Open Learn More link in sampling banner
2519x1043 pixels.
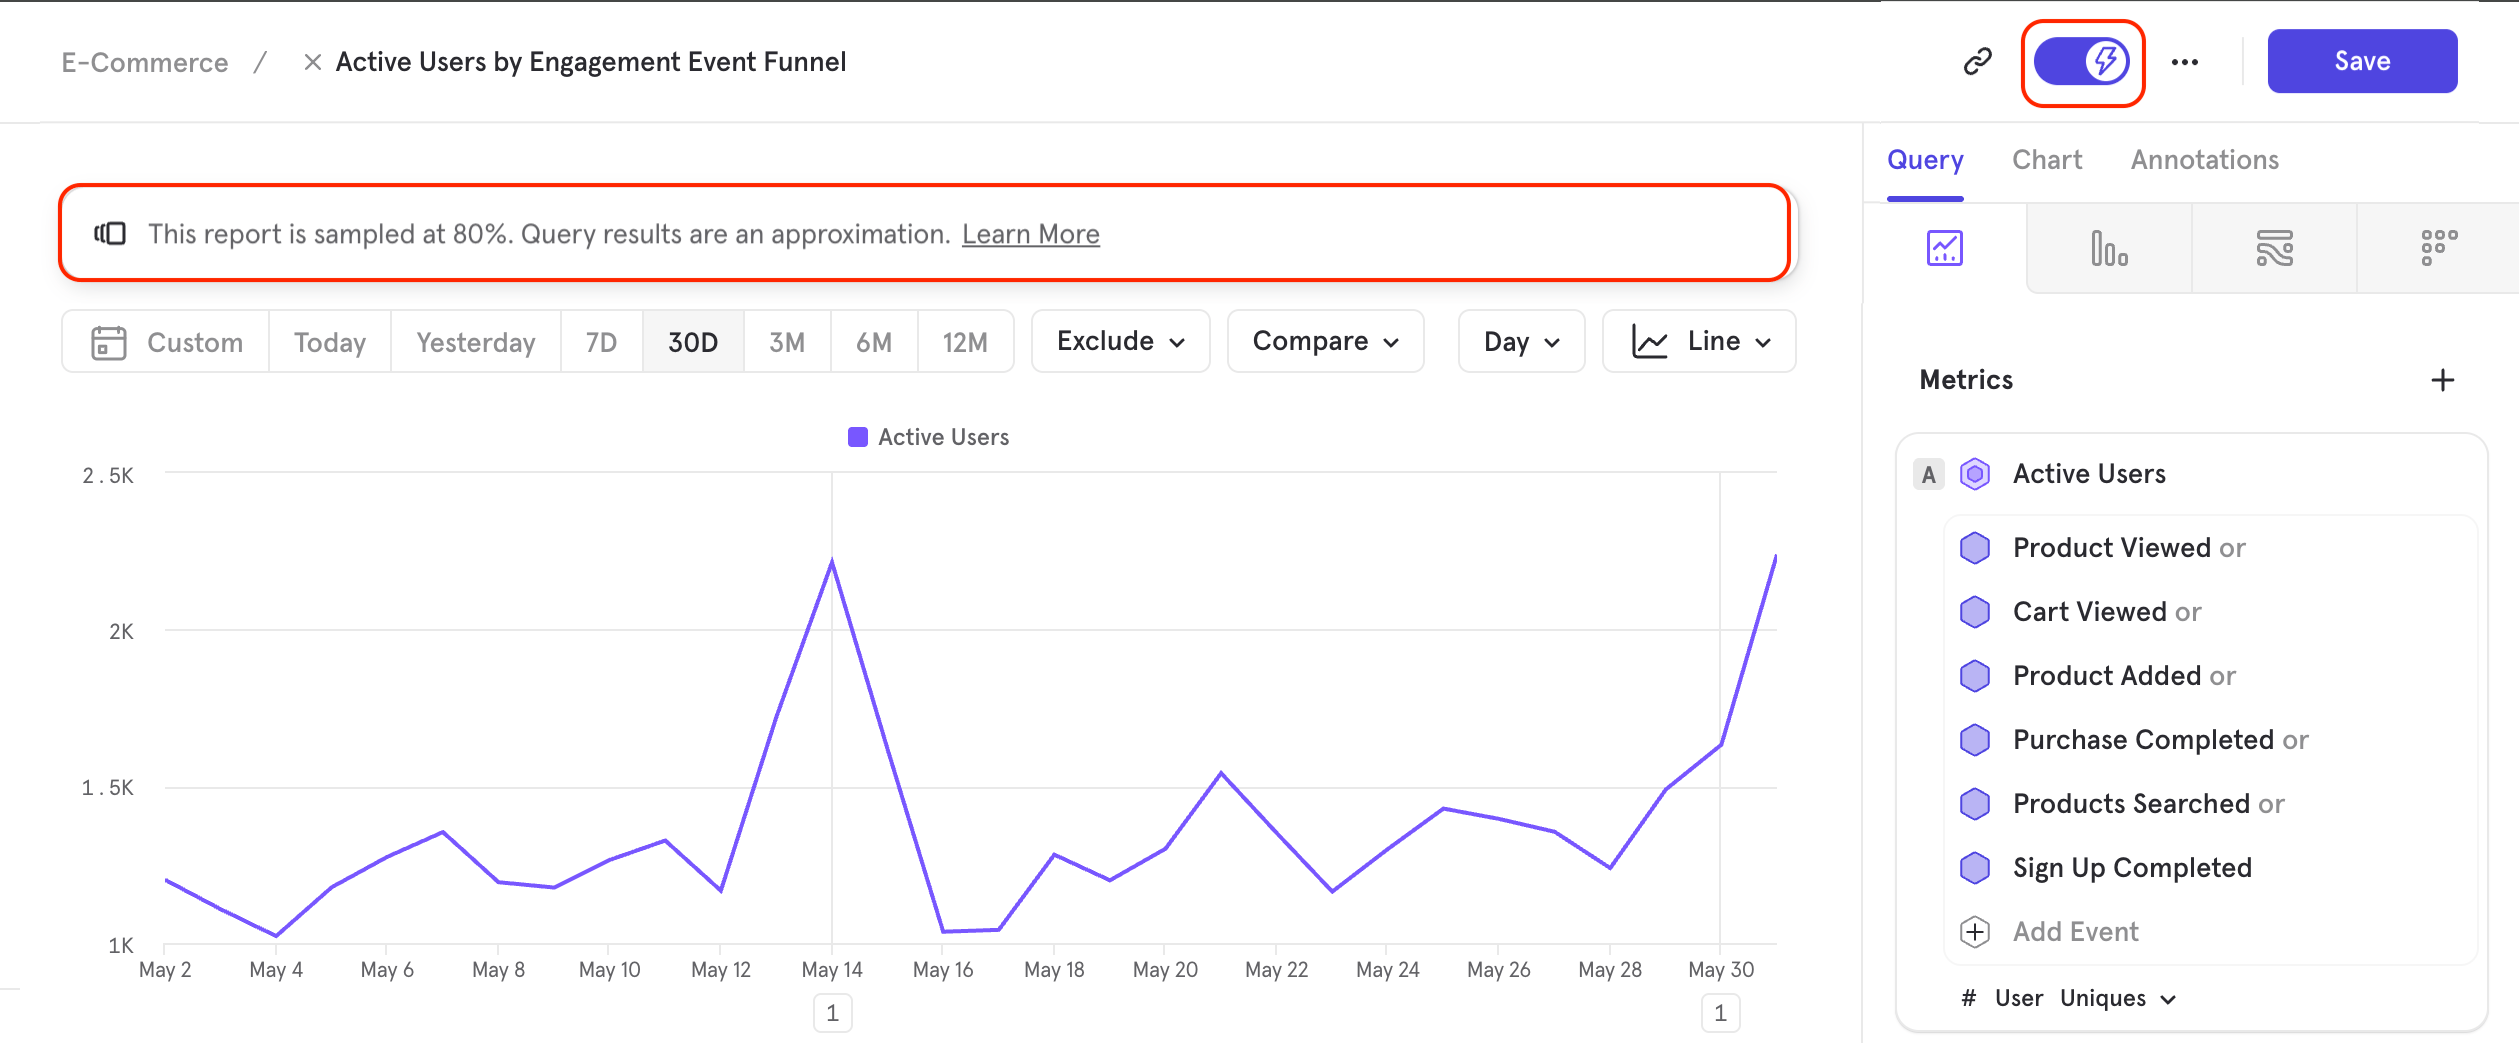pyautogui.click(x=1030, y=234)
